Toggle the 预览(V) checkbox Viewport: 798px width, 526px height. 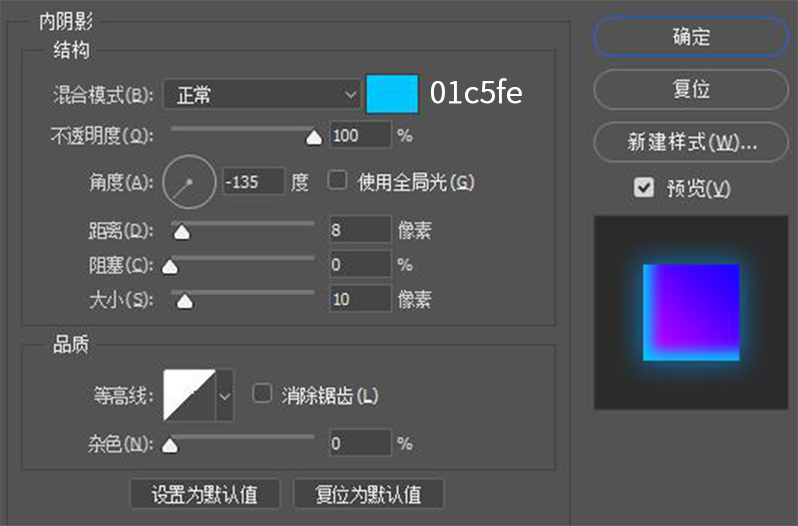[x=644, y=188]
